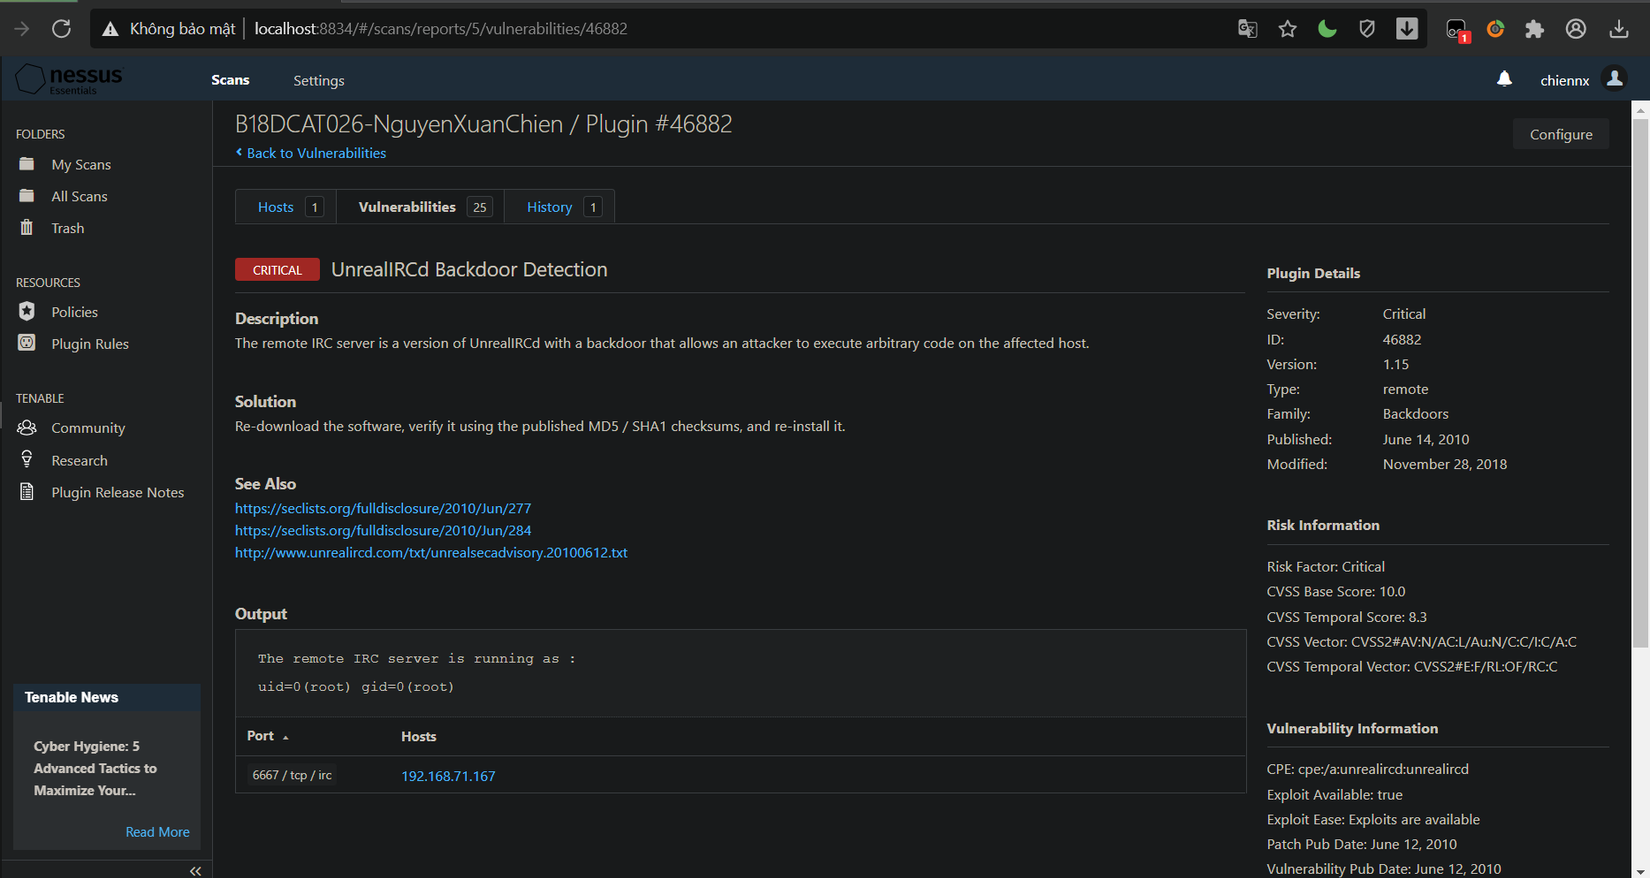Switch to the Hosts tab

(276, 207)
